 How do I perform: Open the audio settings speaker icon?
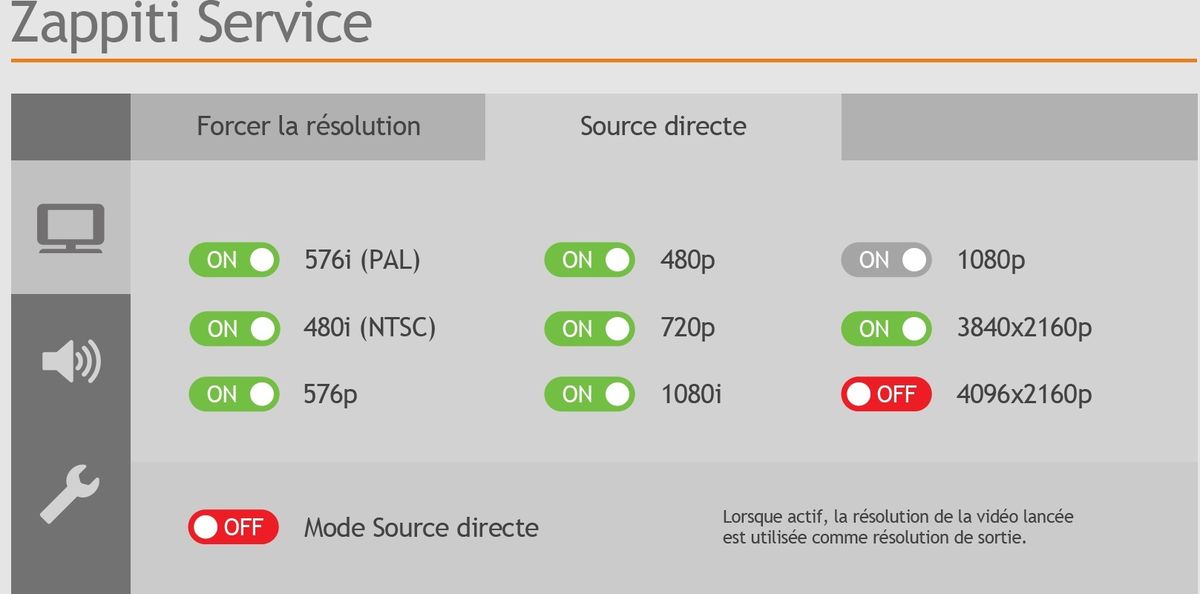tap(70, 362)
